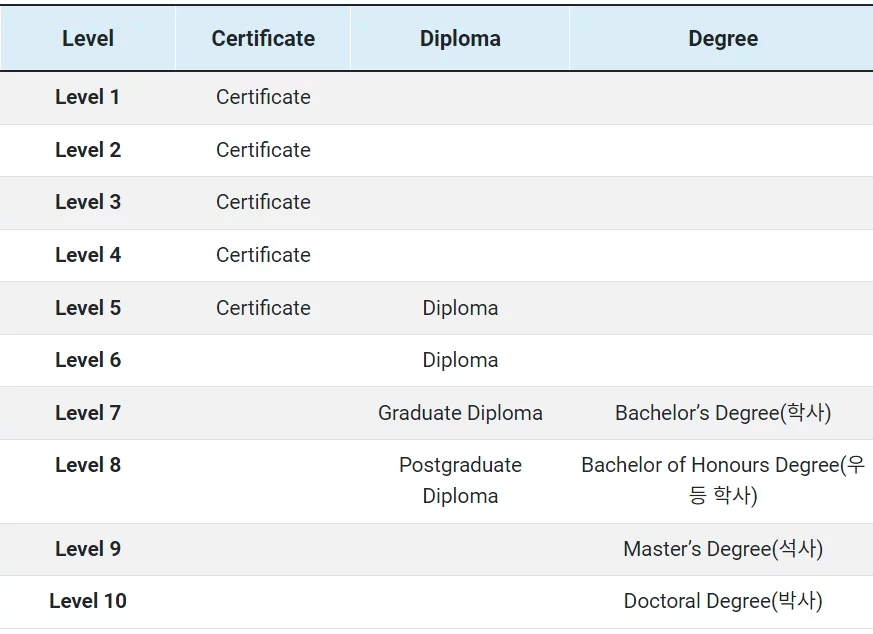Viewport: 873px width, 634px height.
Task: Click the Level 7 row label
Action: [88, 413]
